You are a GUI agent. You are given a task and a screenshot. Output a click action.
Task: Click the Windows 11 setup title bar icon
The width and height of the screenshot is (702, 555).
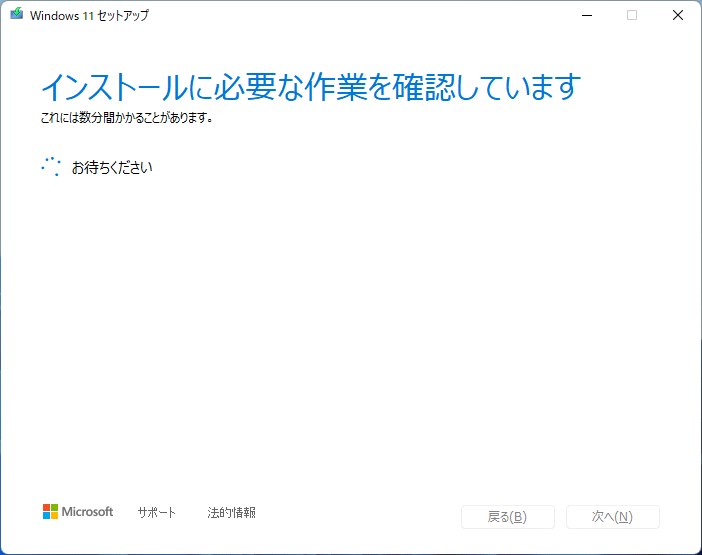pyautogui.click(x=17, y=14)
